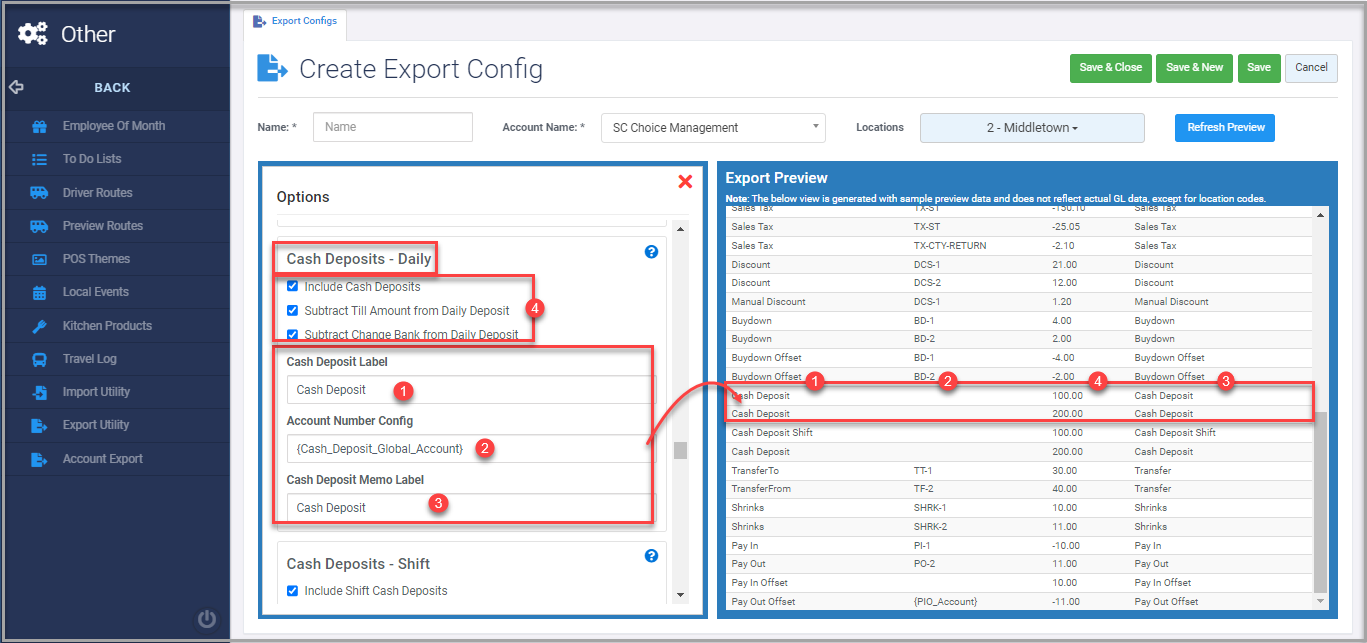The image size is (1367, 643).
Task: Click the Cancel button
Action: [1311, 68]
